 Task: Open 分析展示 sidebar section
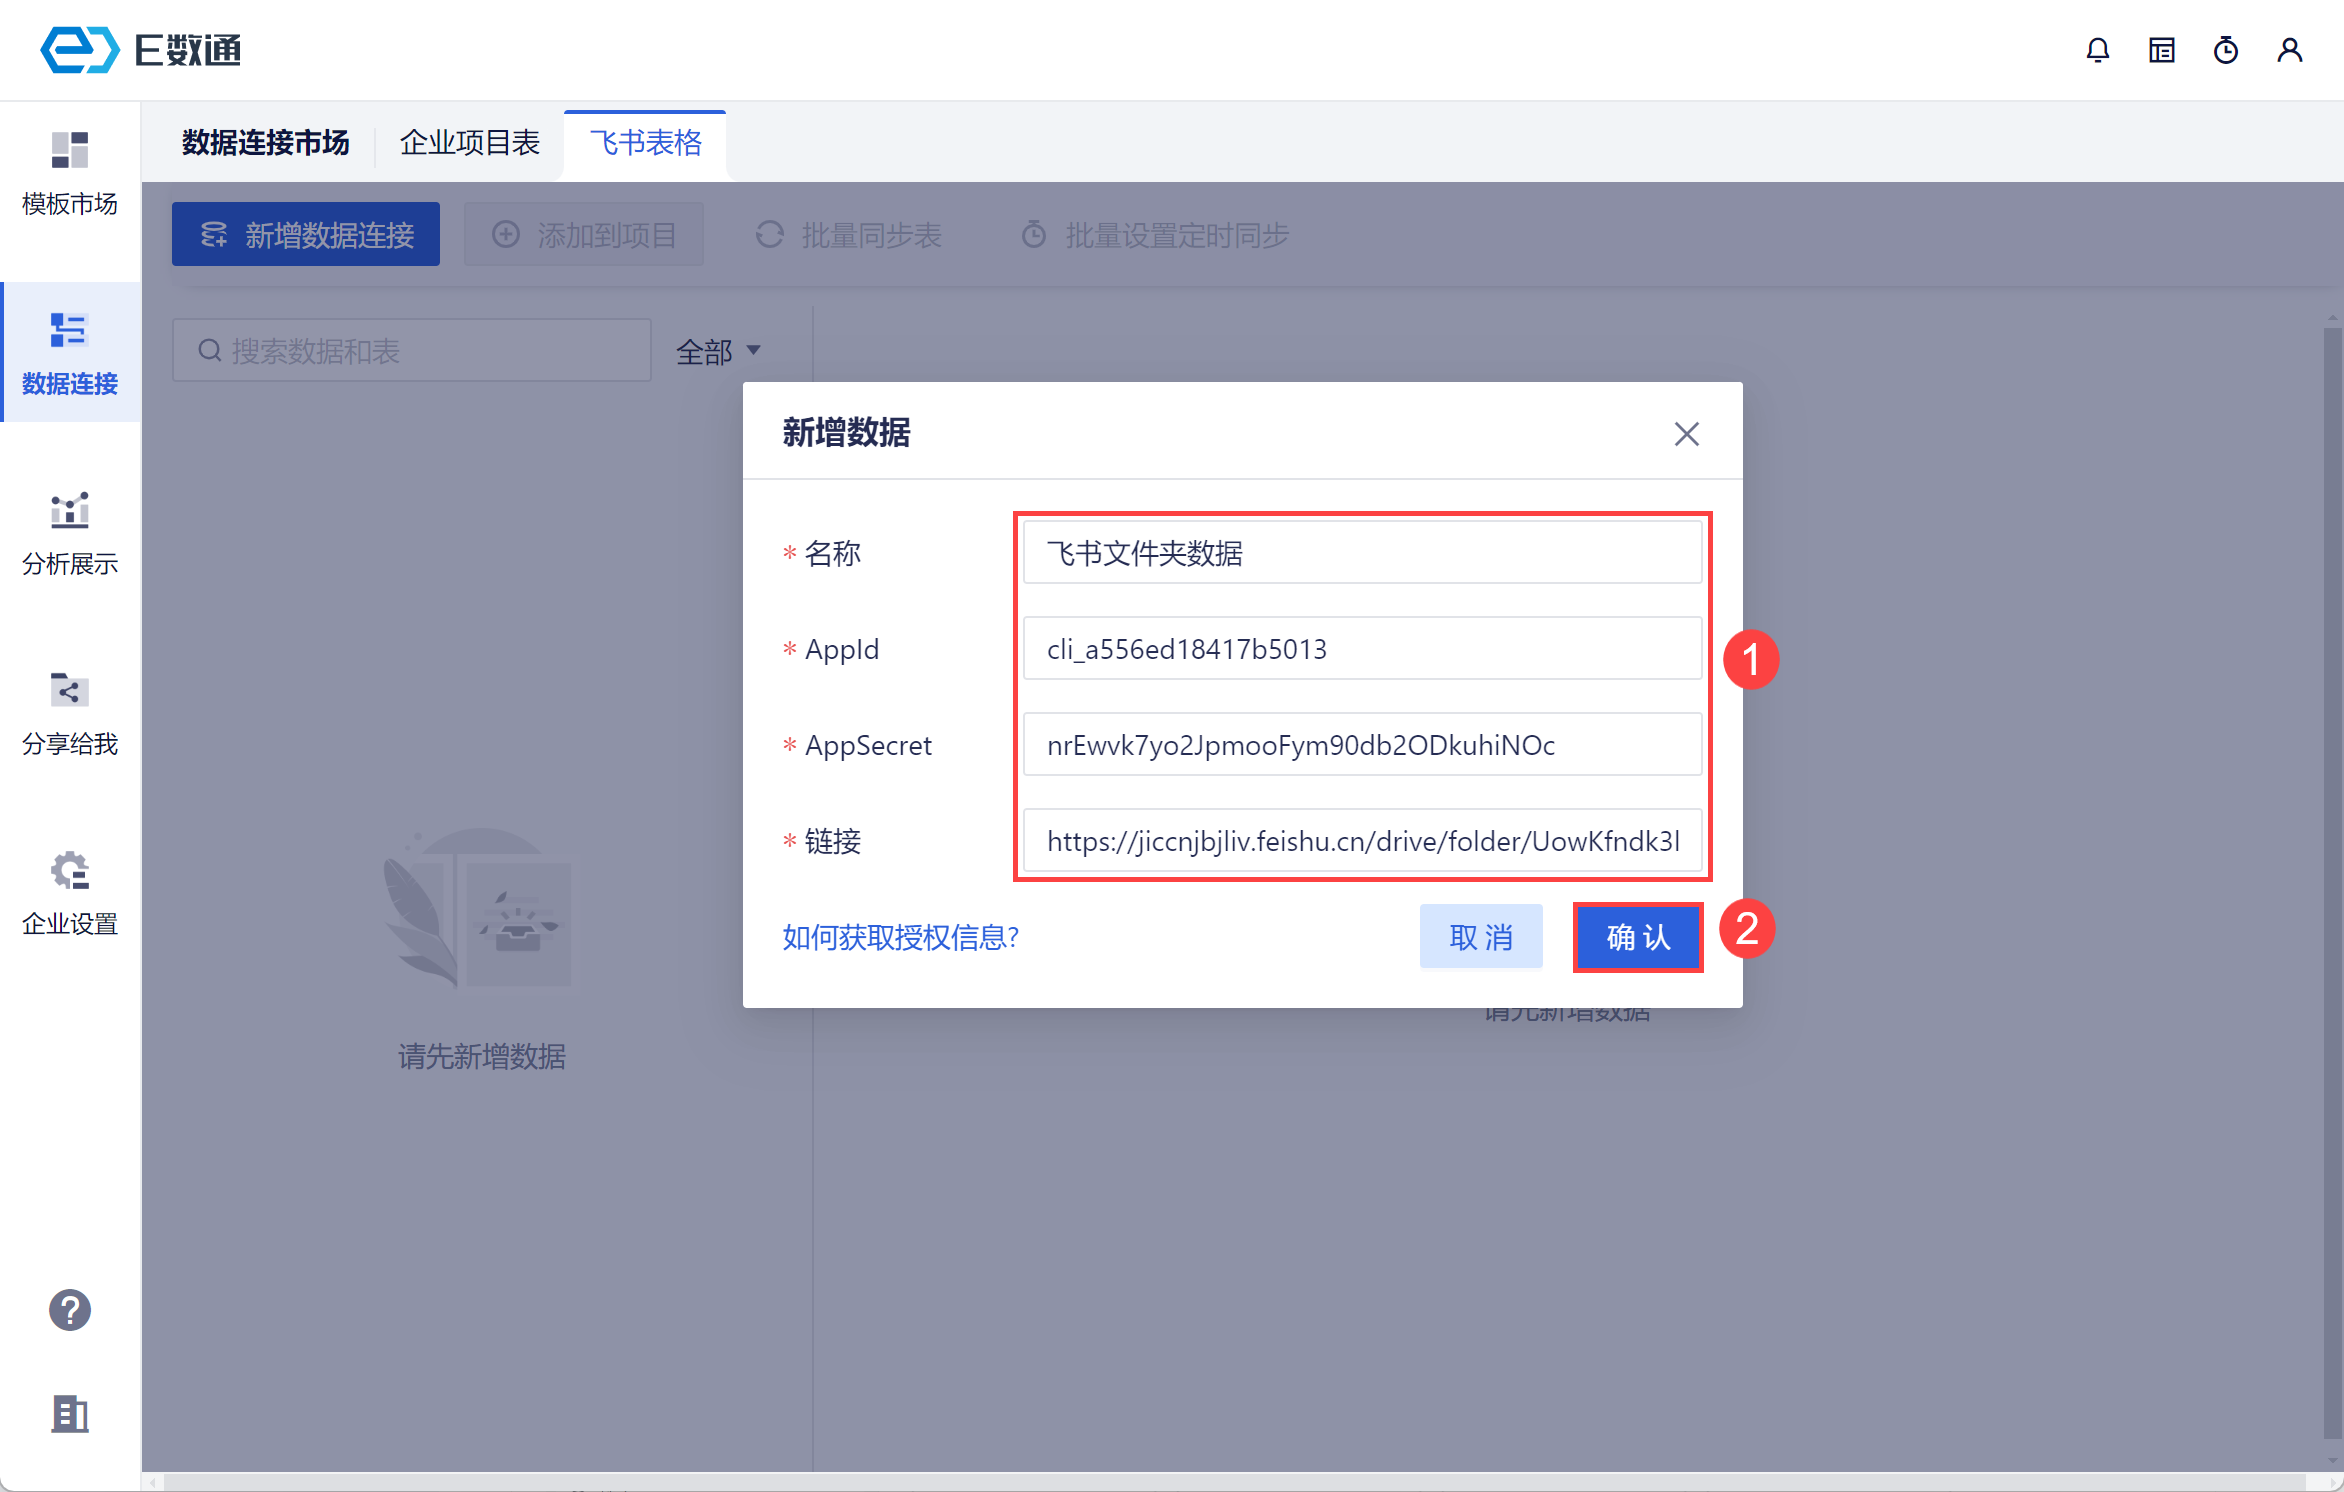pos(70,534)
